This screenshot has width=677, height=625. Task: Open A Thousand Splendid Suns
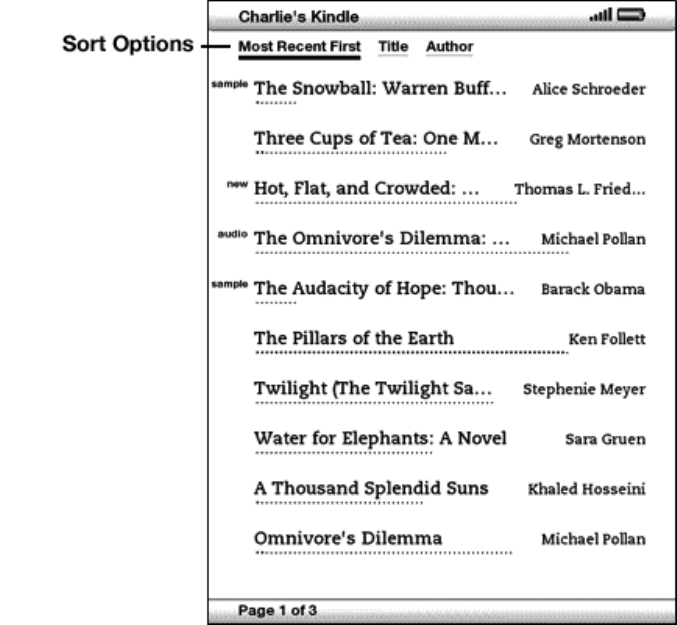click(x=371, y=488)
